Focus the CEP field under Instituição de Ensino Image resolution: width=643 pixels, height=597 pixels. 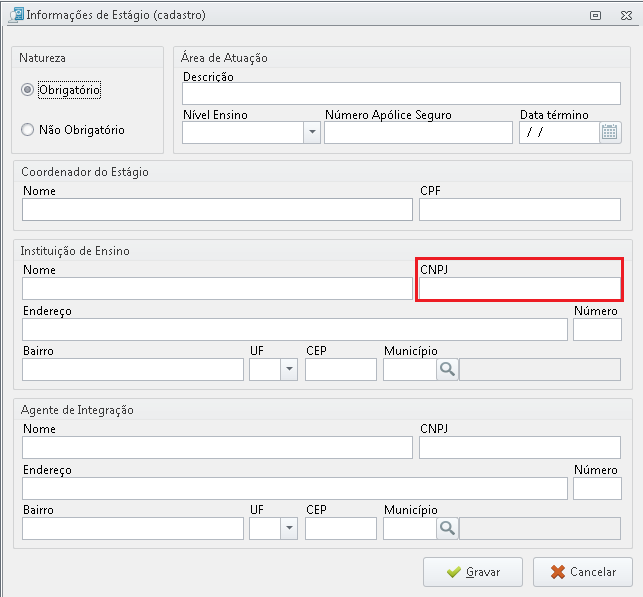[x=341, y=369]
